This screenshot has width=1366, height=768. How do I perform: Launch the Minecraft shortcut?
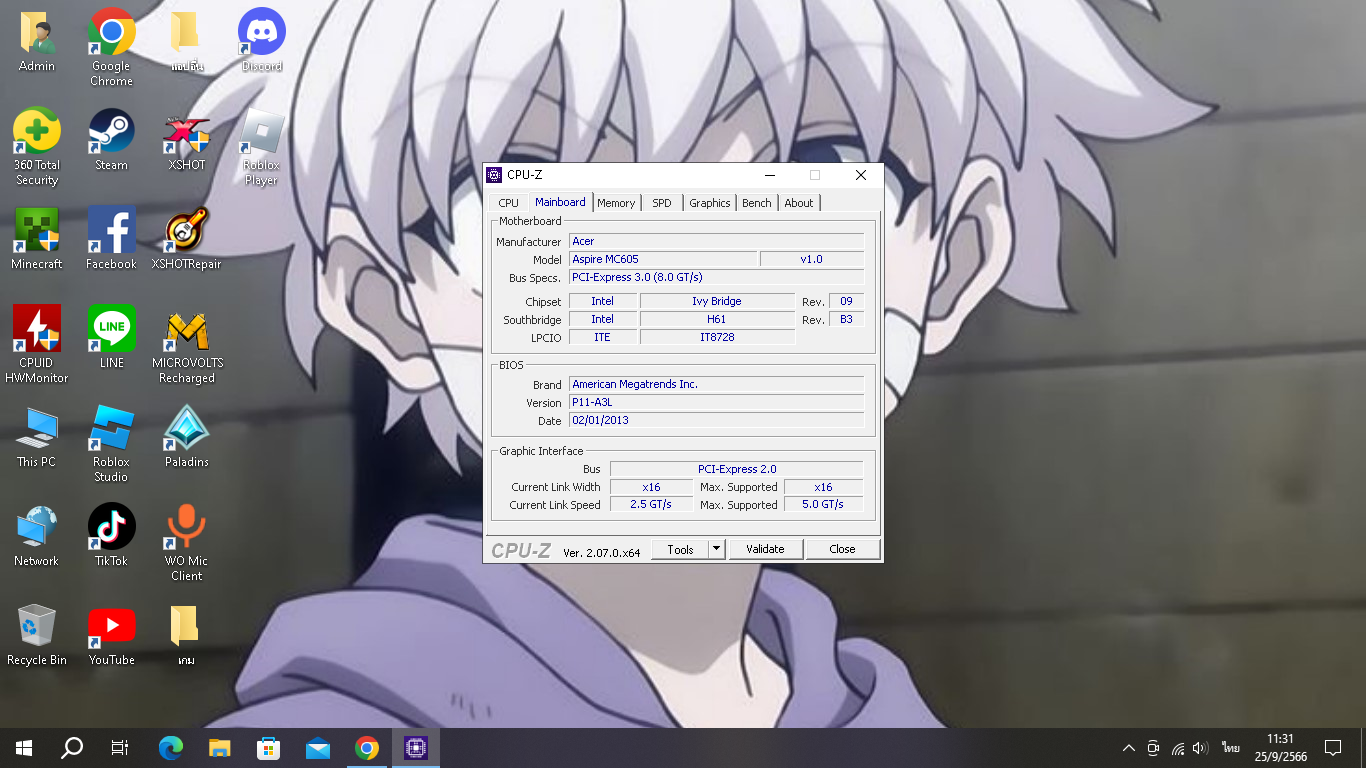[x=37, y=239]
